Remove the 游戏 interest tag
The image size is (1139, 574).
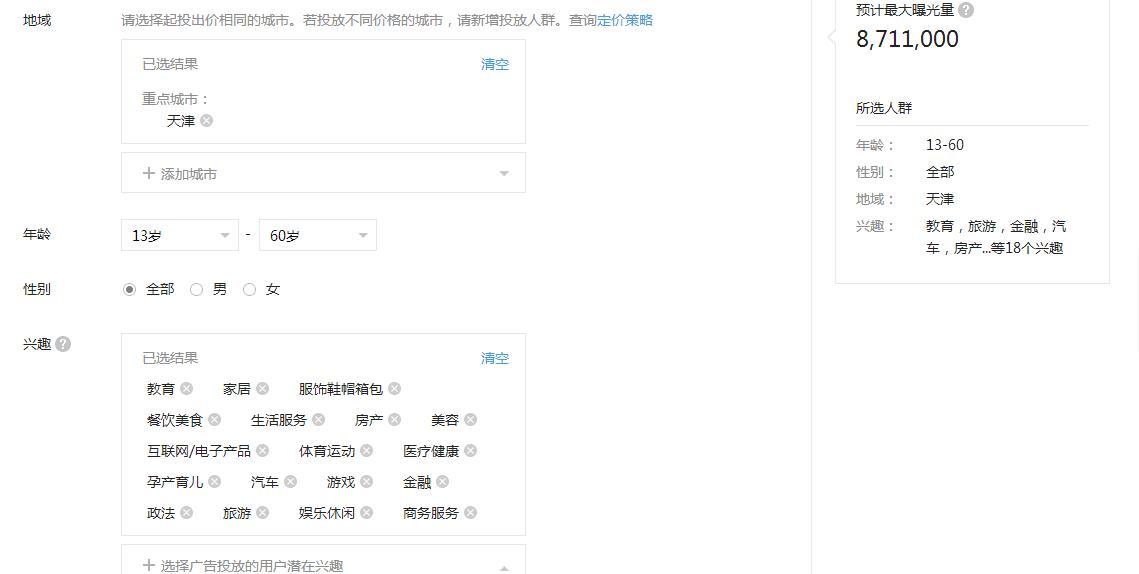point(366,482)
